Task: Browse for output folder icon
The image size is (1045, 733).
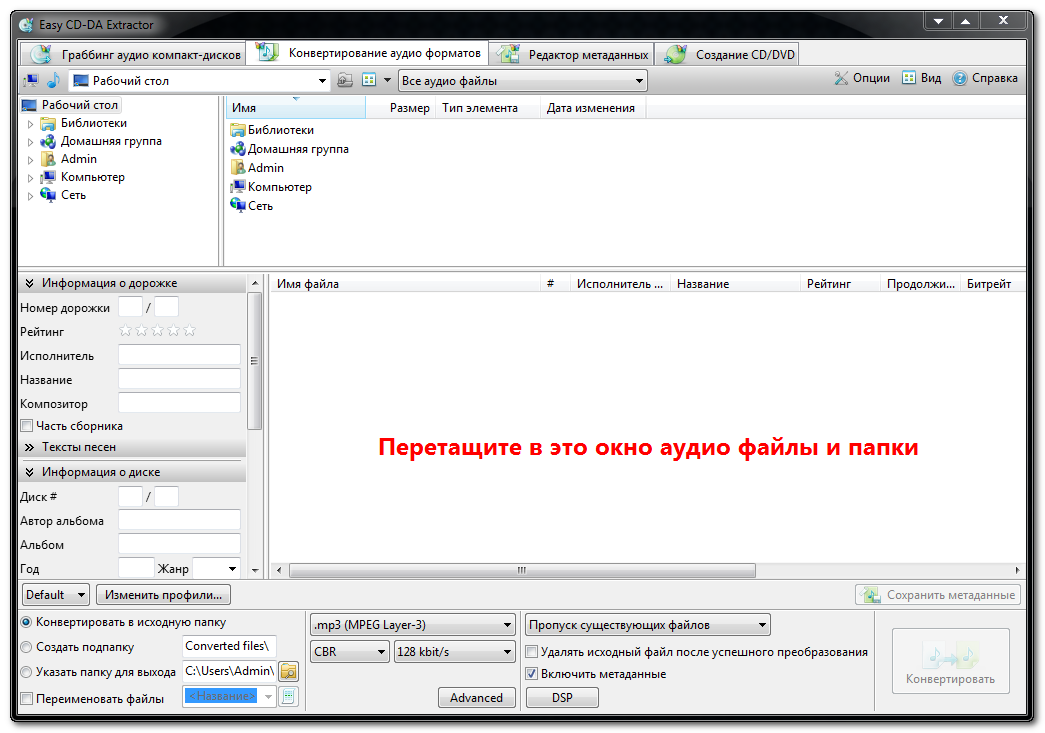Action: pos(289,671)
